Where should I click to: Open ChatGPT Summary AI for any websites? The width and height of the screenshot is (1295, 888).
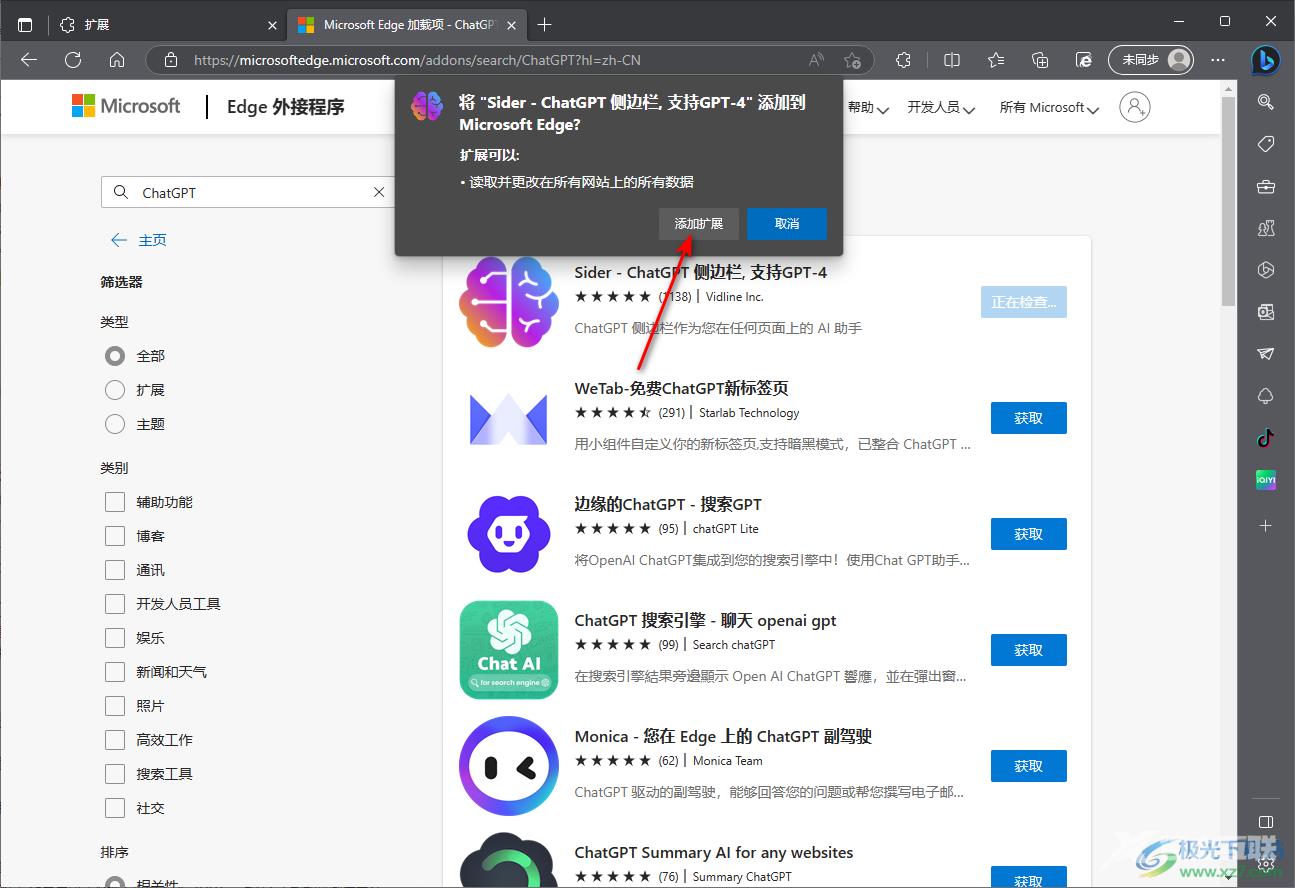pos(714,852)
